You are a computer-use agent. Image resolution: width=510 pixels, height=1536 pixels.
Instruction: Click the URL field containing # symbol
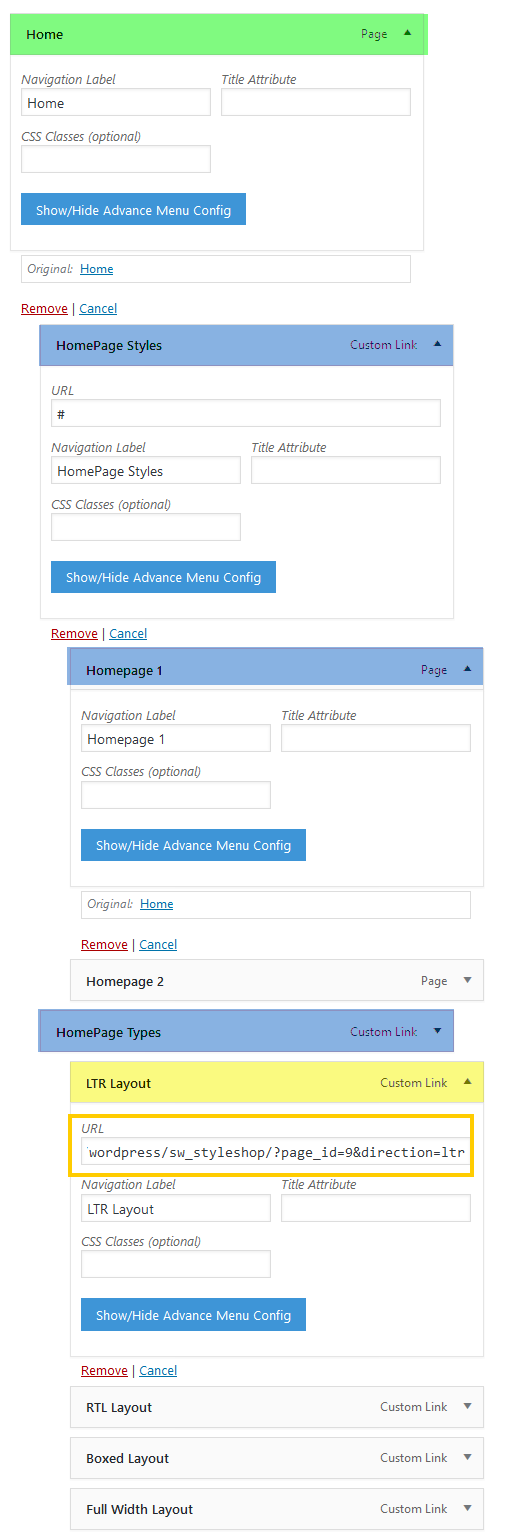coord(246,413)
